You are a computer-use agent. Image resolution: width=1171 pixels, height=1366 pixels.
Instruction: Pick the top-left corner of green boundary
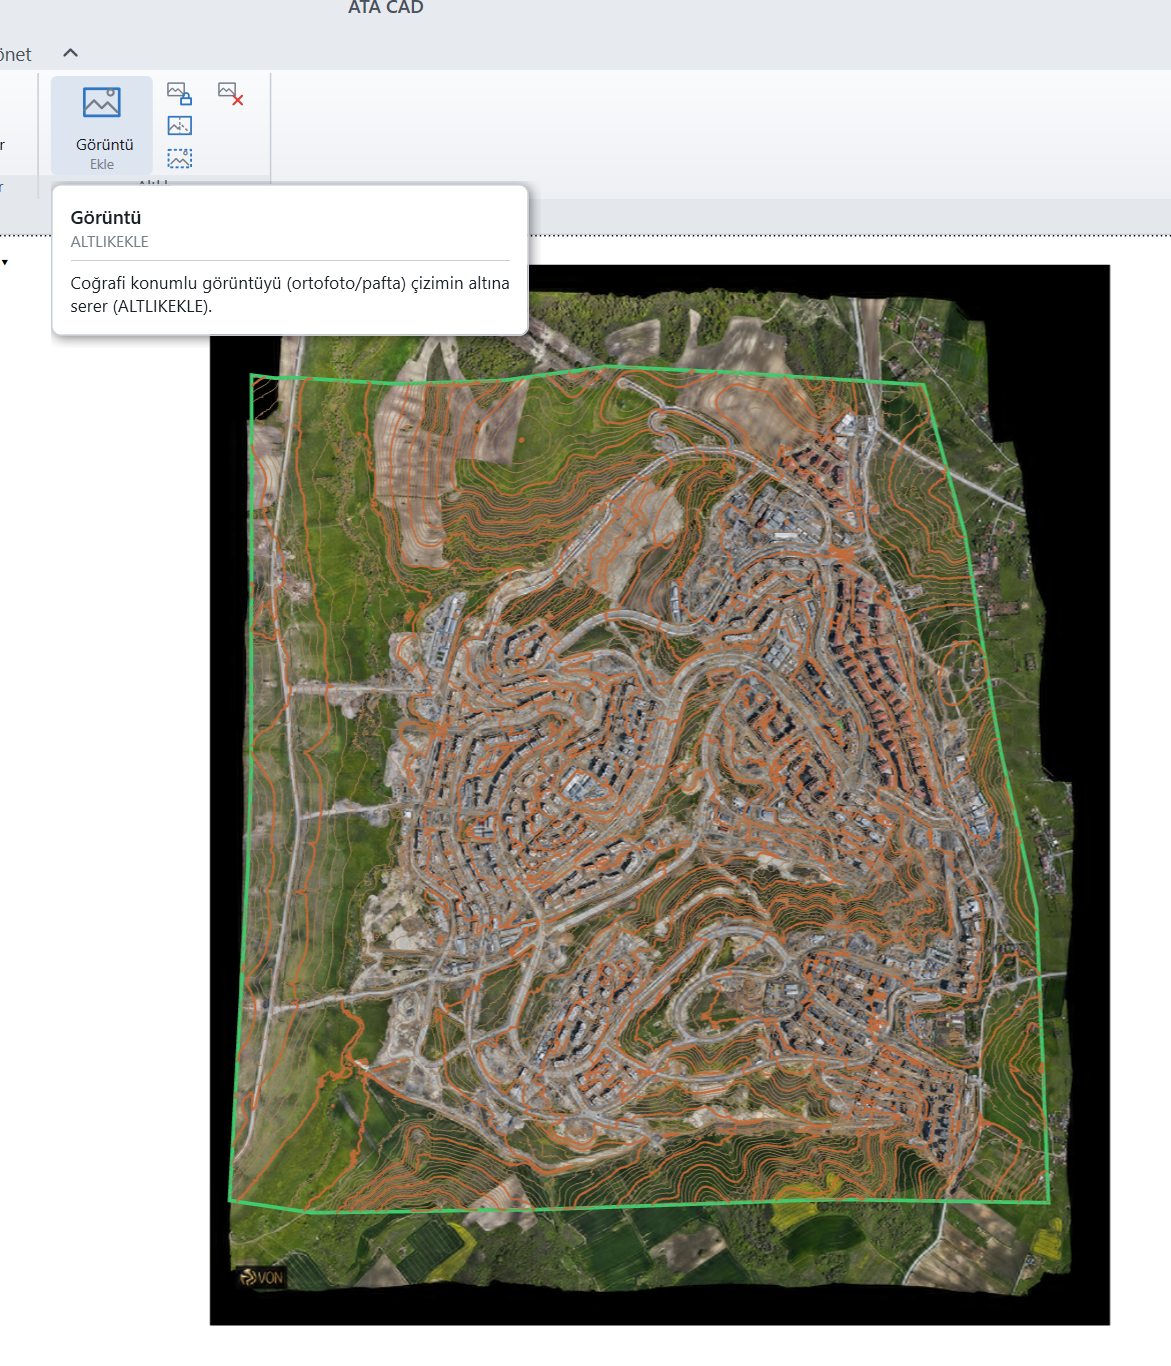point(252,376)
